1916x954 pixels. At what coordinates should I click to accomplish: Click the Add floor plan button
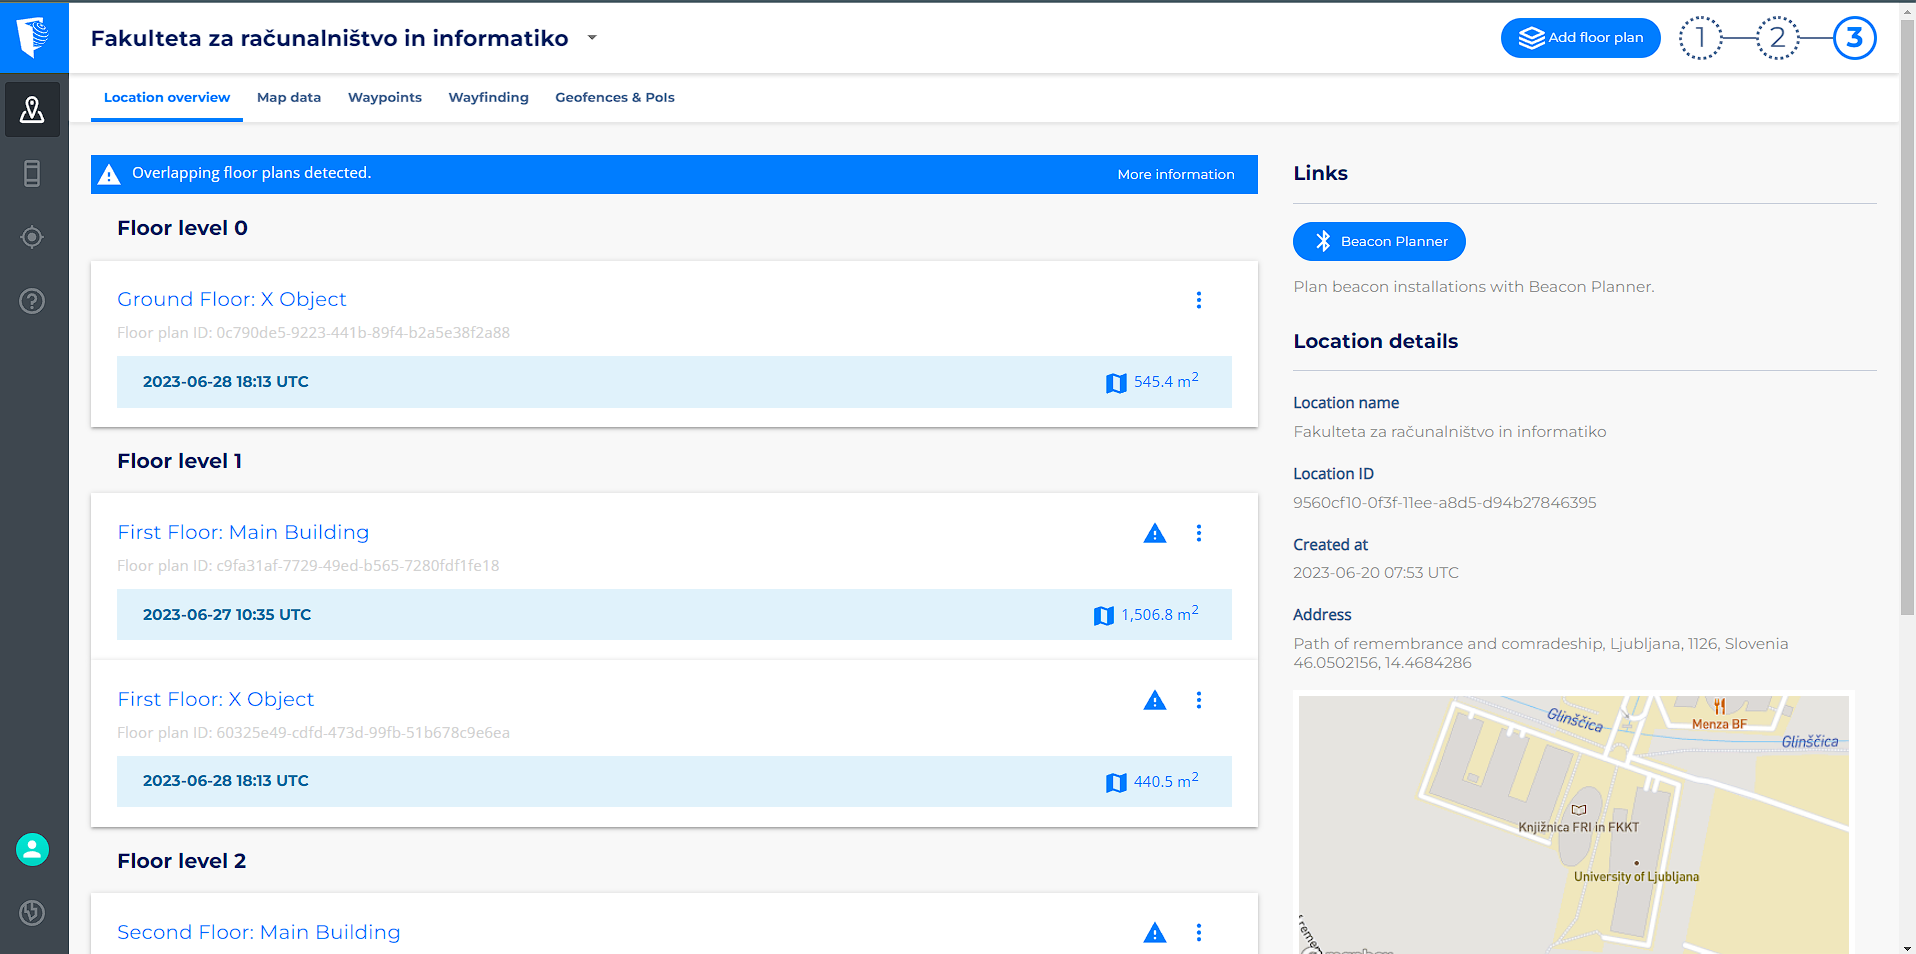pyautogui.click(x=1580, y=38)
